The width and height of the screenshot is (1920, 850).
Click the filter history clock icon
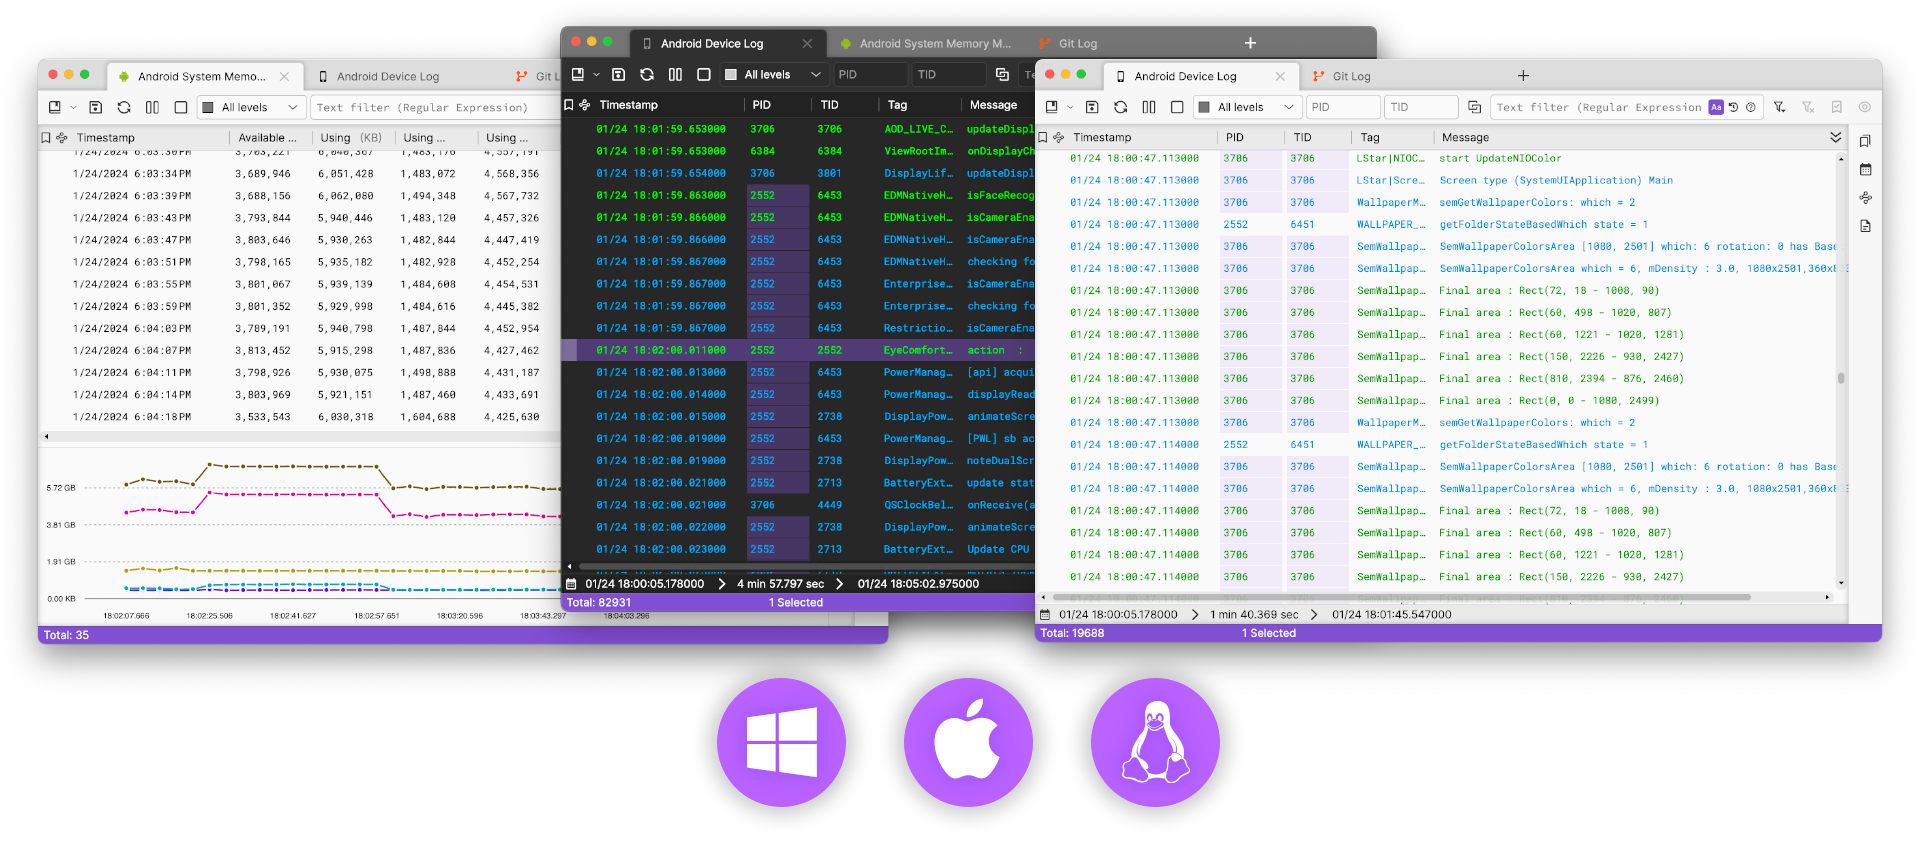[x=1734, y=107]
